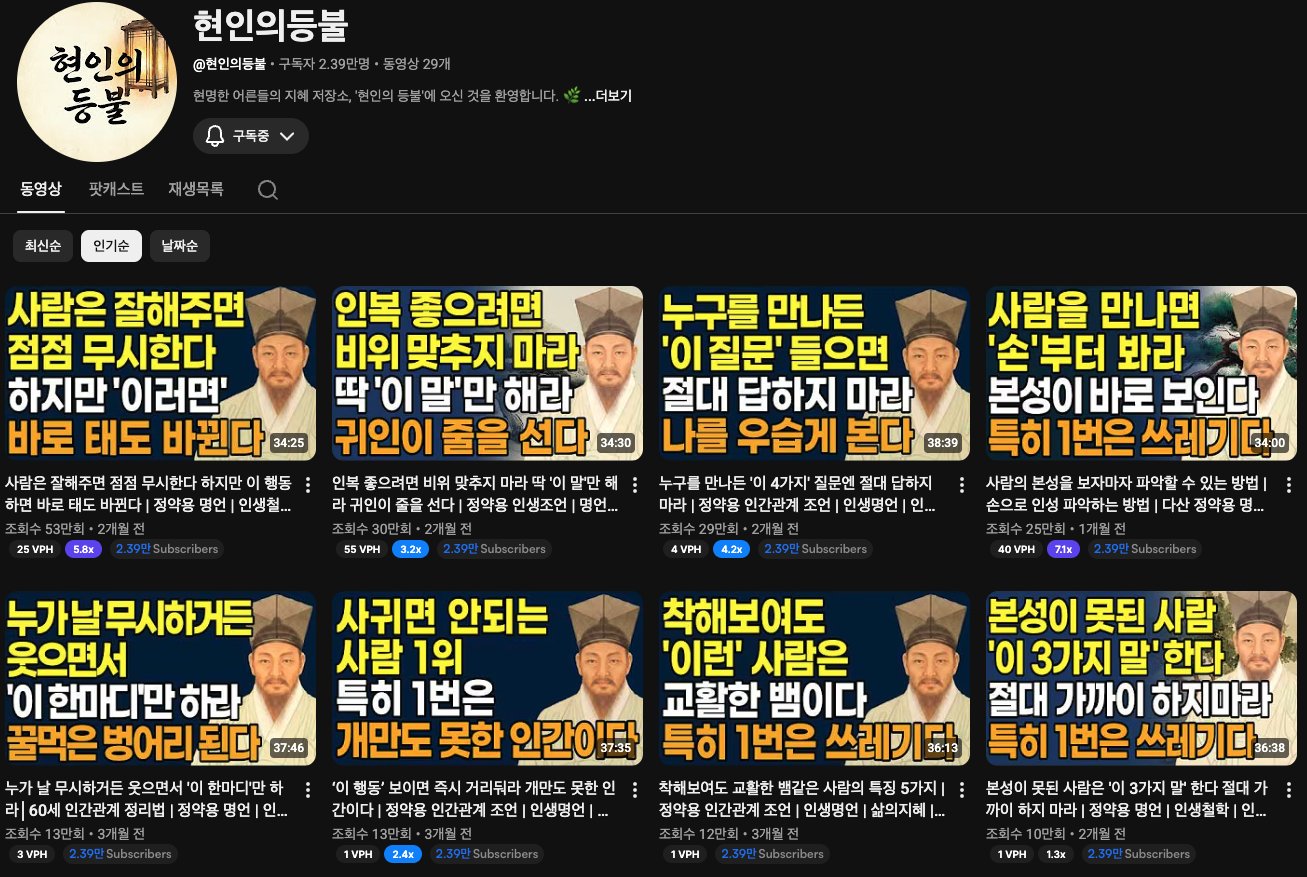Play the '본성이 못된 사람 이 3가지 말' thumbnail

(x=1142, y=678)
